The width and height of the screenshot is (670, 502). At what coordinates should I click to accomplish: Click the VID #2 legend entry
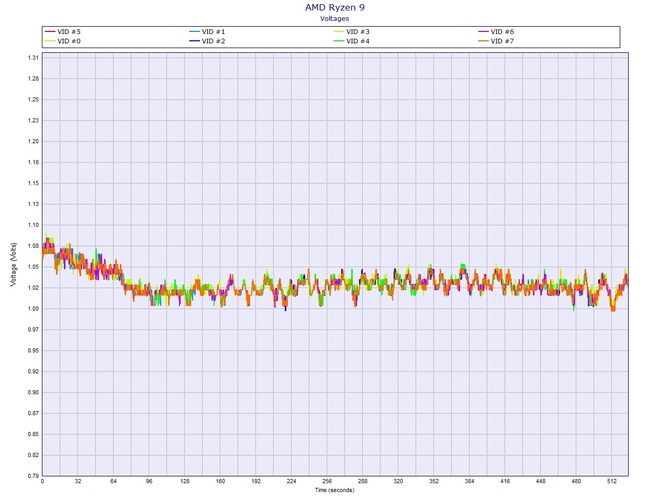207,41
